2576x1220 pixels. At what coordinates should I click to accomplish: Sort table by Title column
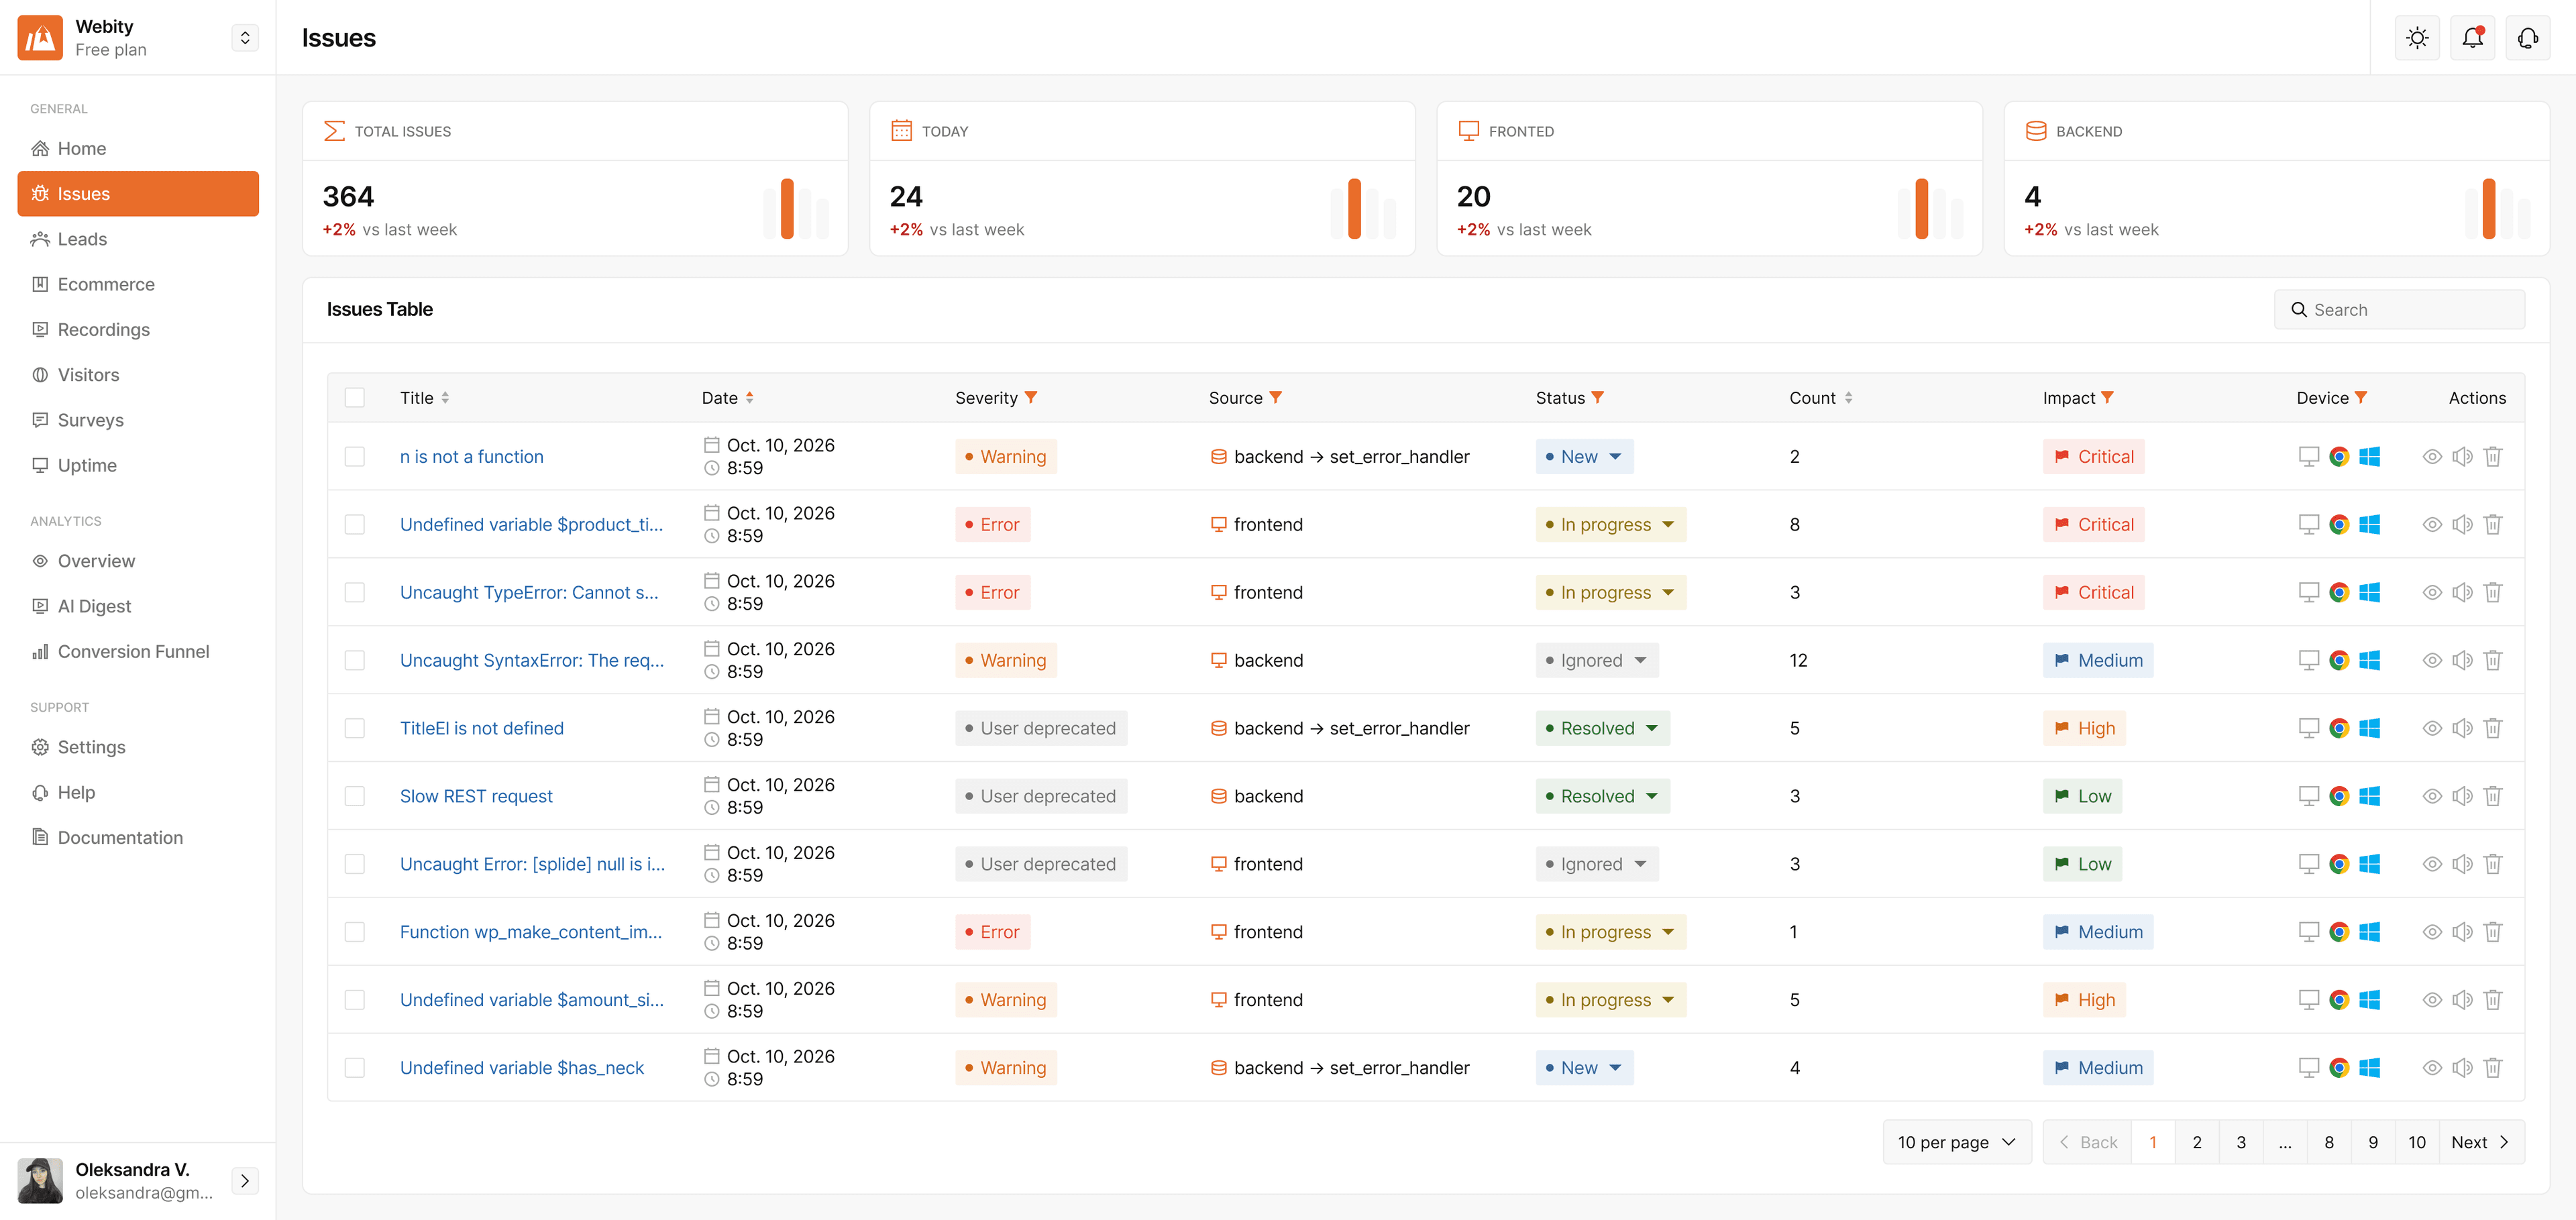coord(445,398)
